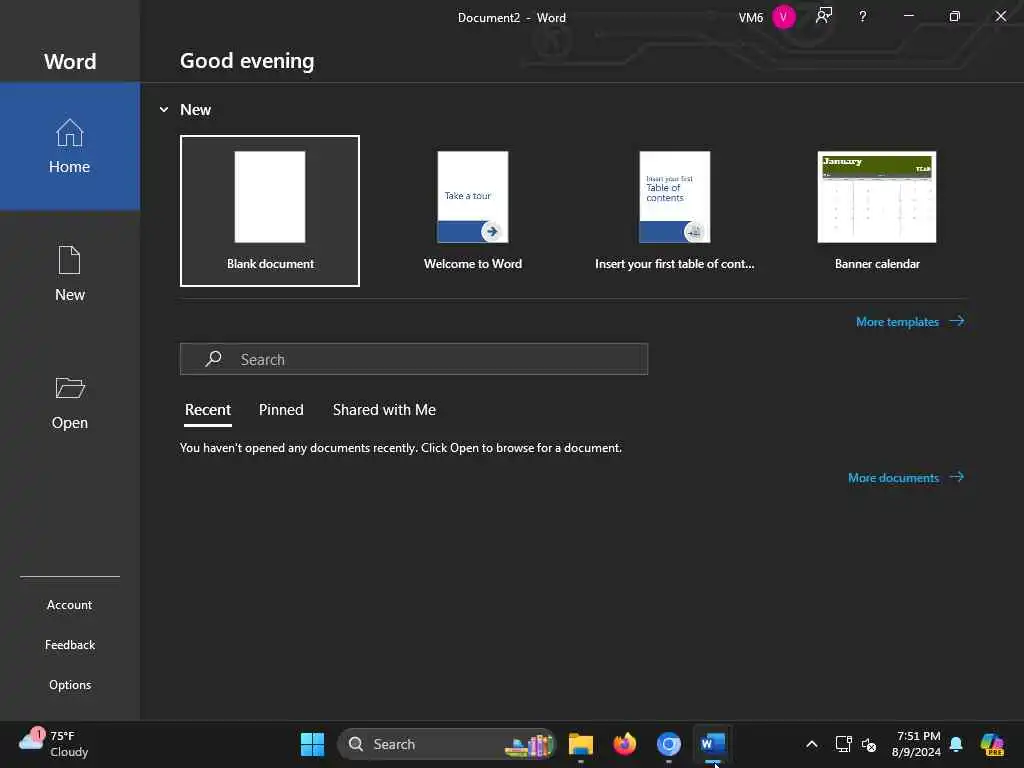Choose the Insert your first table of contents template
The height and width of the screenshot is (768, 1024).
click(x=675, y=211)
